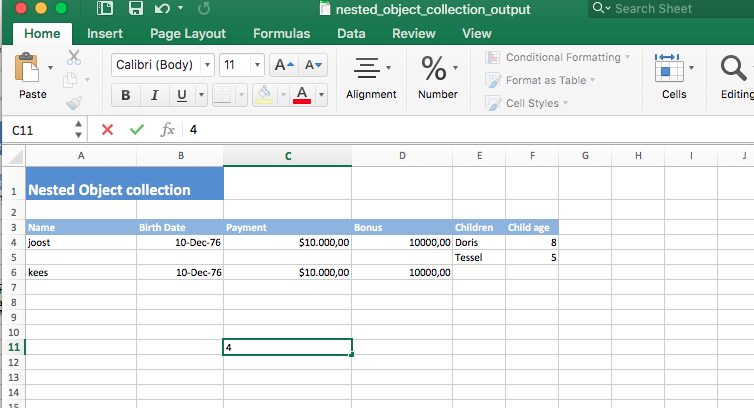This screenshot has height=408, width=754.
Task: Click the Select All corner triangle
Action: point(16,157)
